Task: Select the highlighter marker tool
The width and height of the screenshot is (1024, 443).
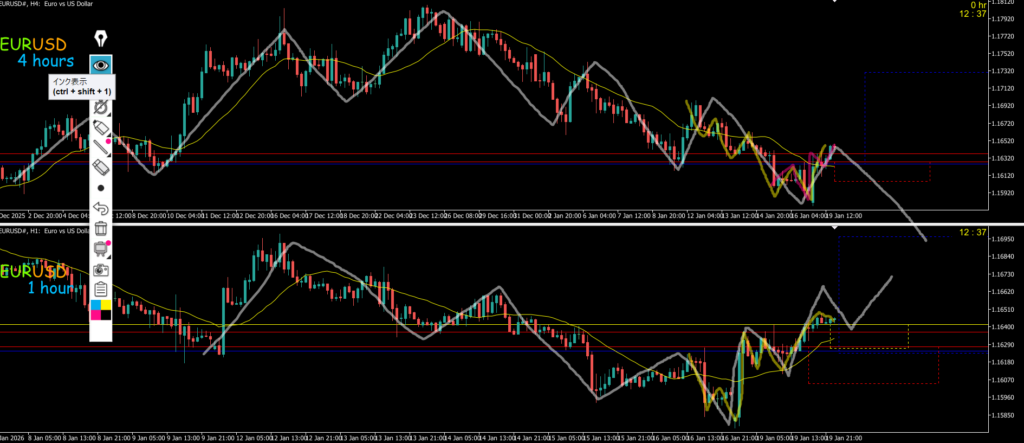Action: coord(101,127)
